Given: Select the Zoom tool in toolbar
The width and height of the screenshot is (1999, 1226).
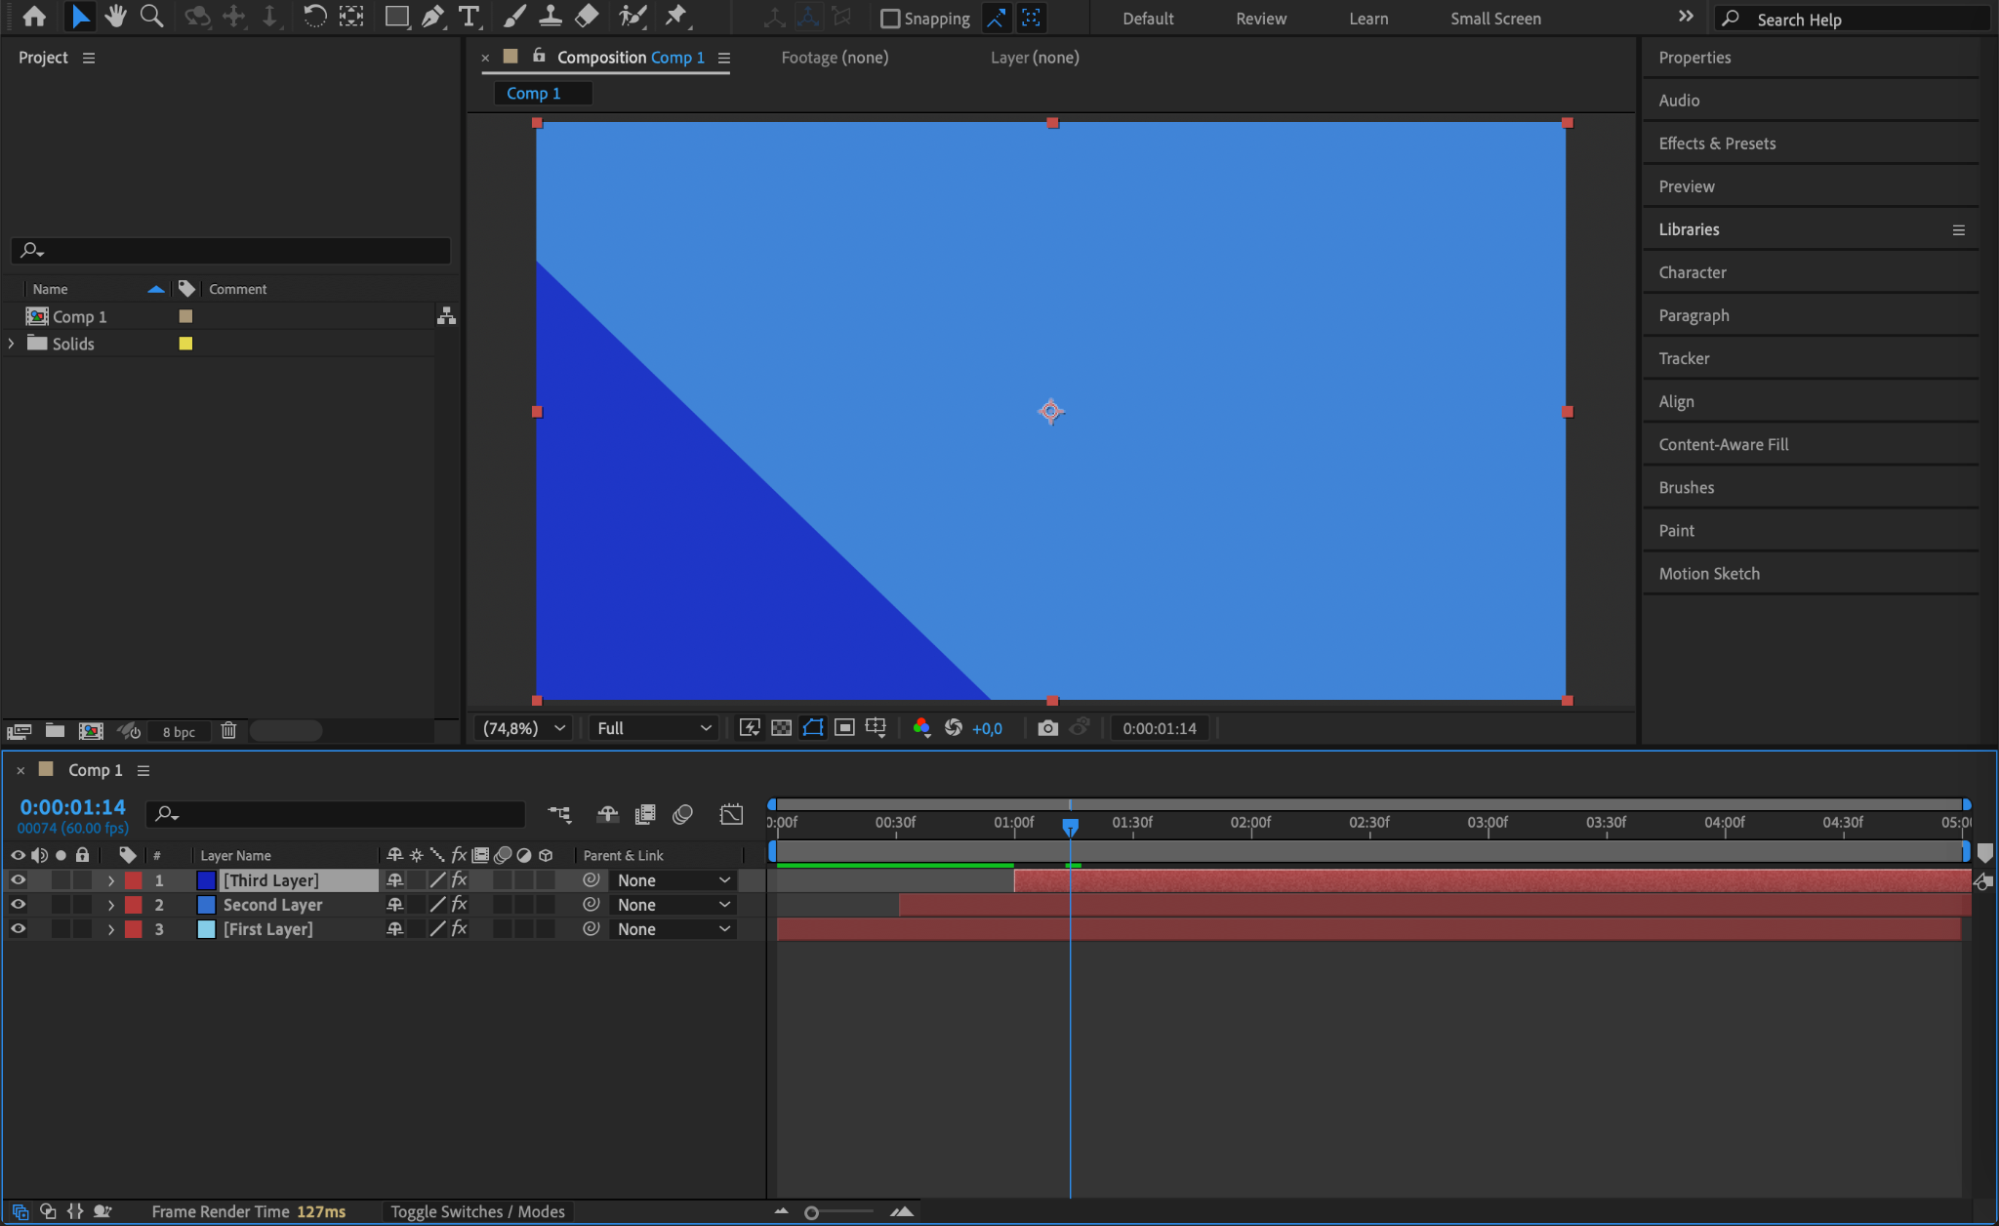Looking at the screenshot, I should 151,16.
